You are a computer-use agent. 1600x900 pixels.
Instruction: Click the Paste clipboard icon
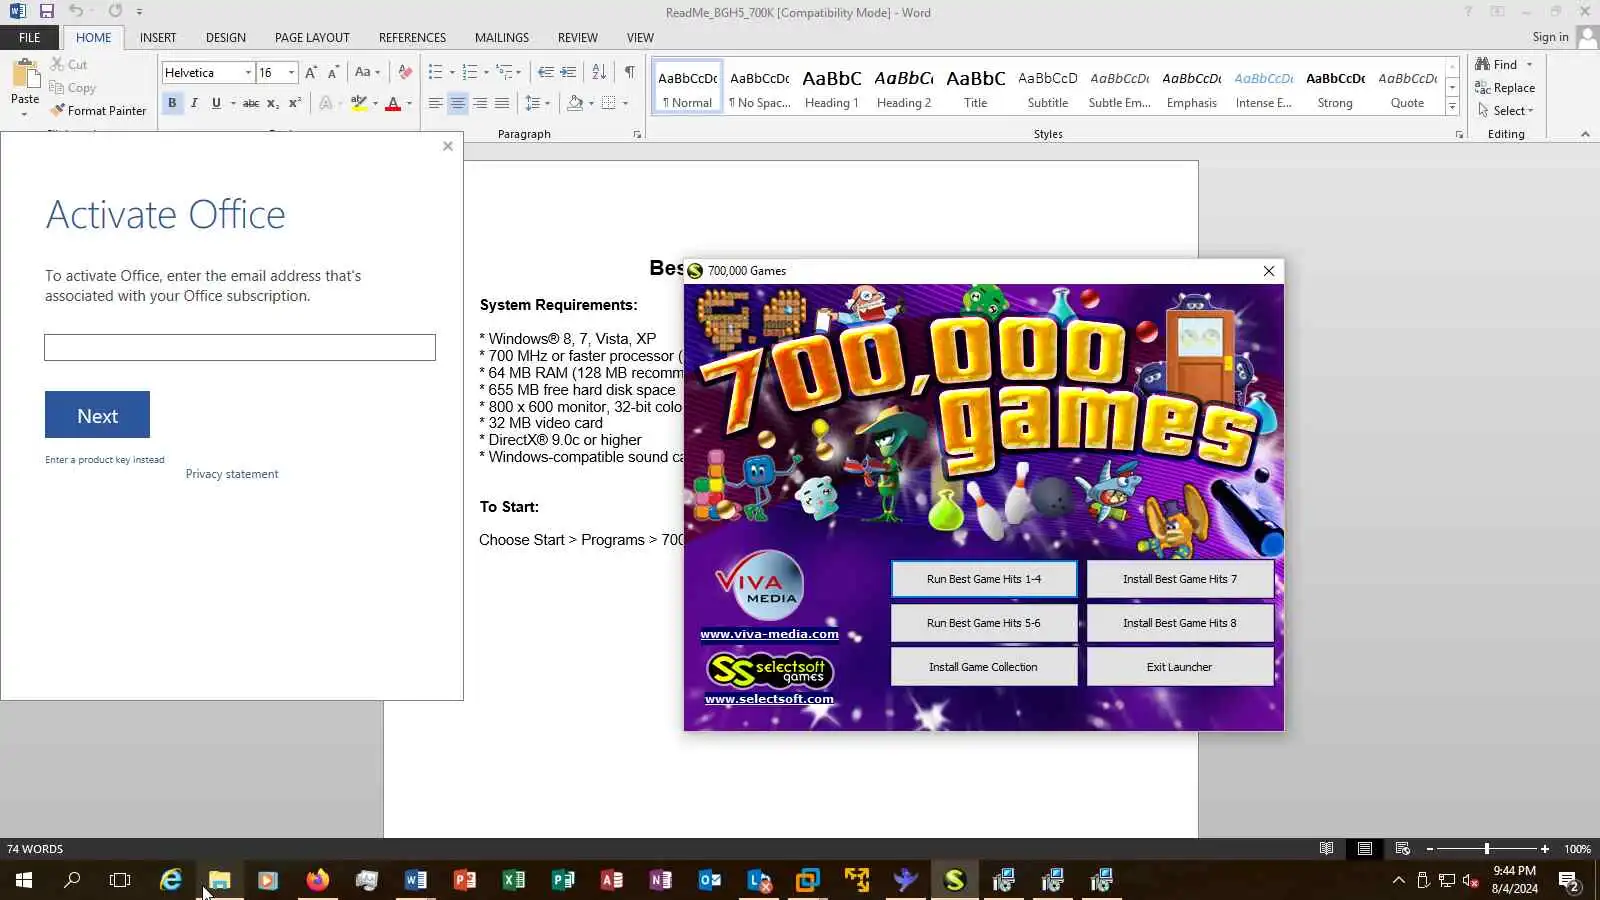[x=25, y=74]
